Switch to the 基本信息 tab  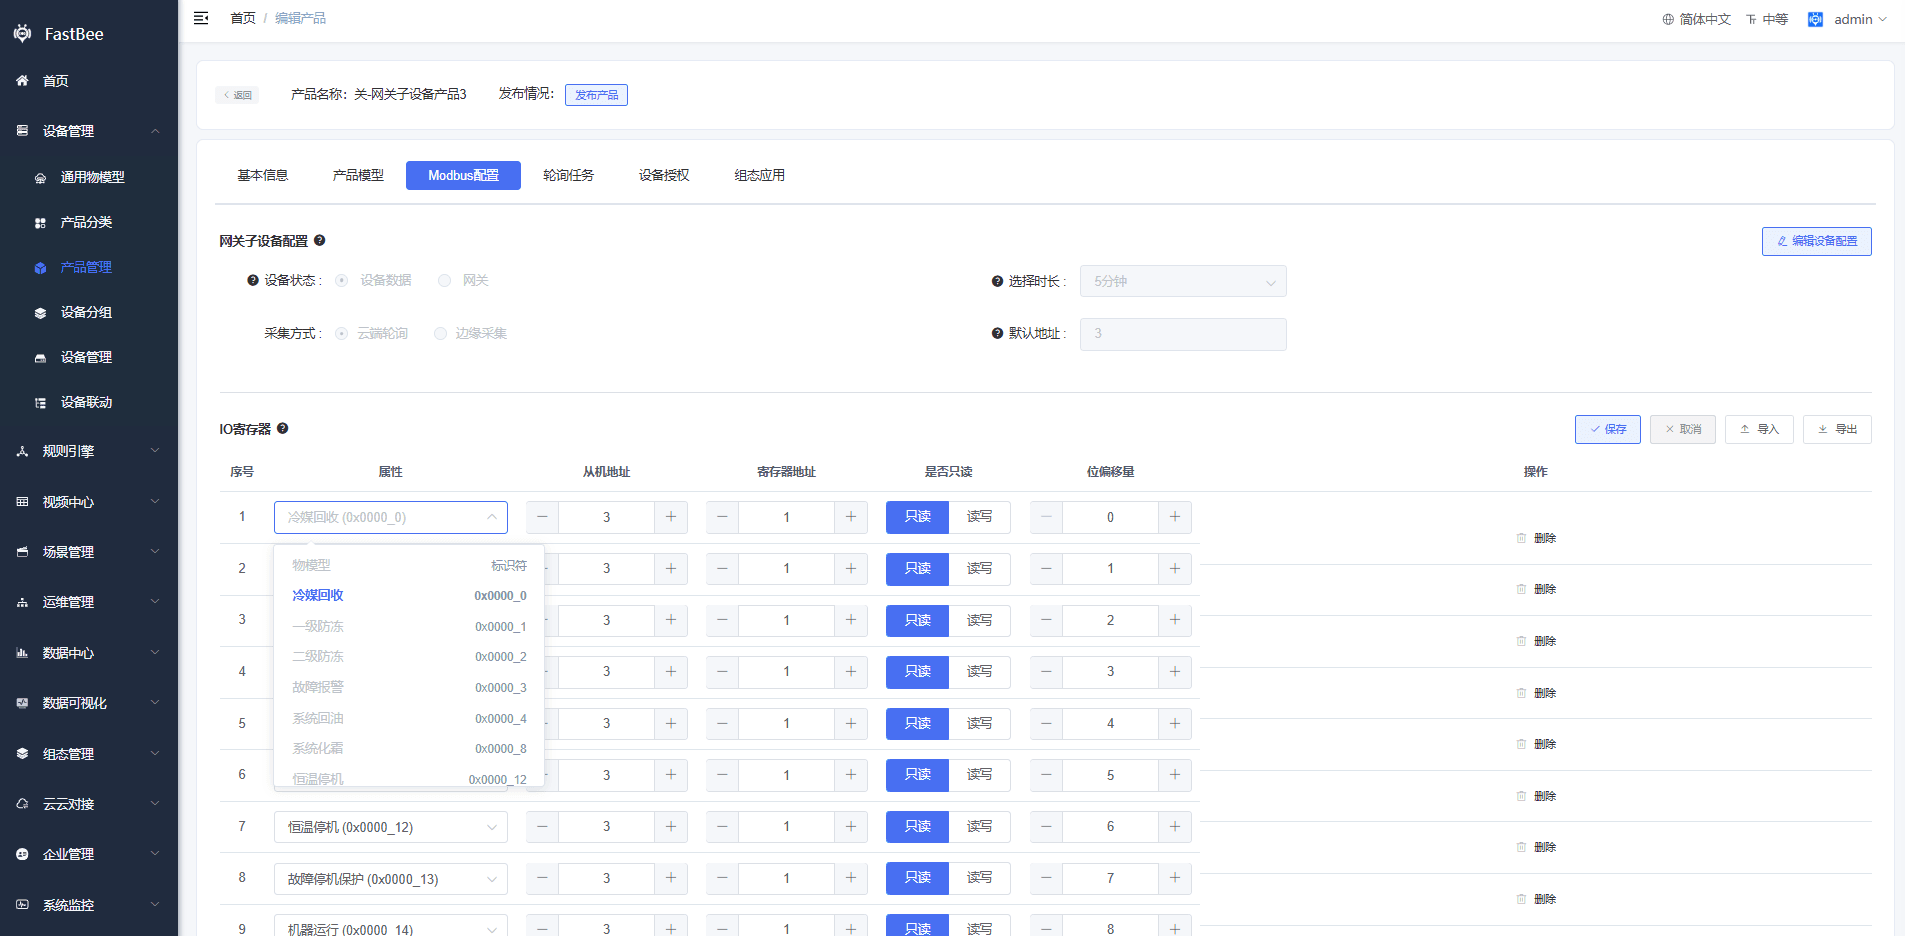tap(263, 175)
